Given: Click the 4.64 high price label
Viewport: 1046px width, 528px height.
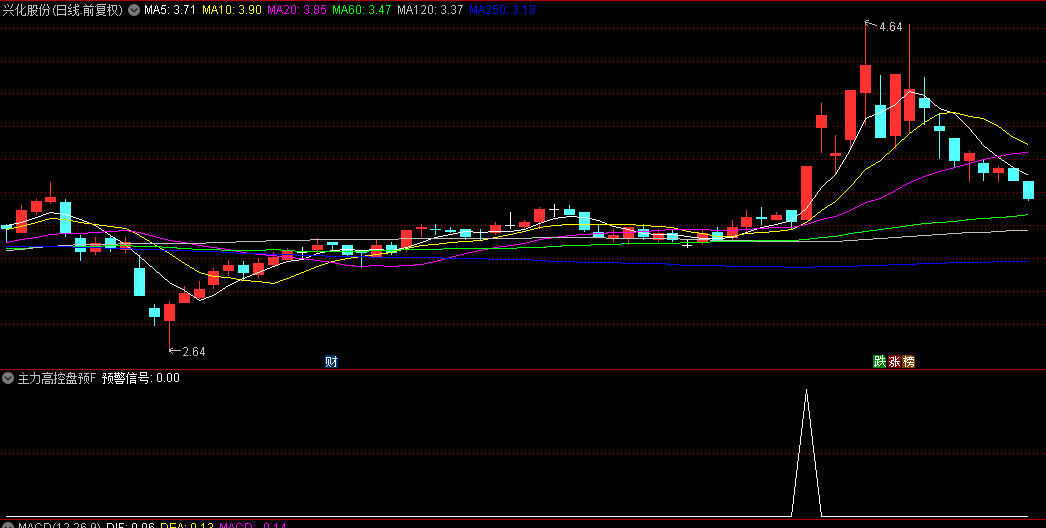Looking at the screenshot, I should tap(891, 27).
